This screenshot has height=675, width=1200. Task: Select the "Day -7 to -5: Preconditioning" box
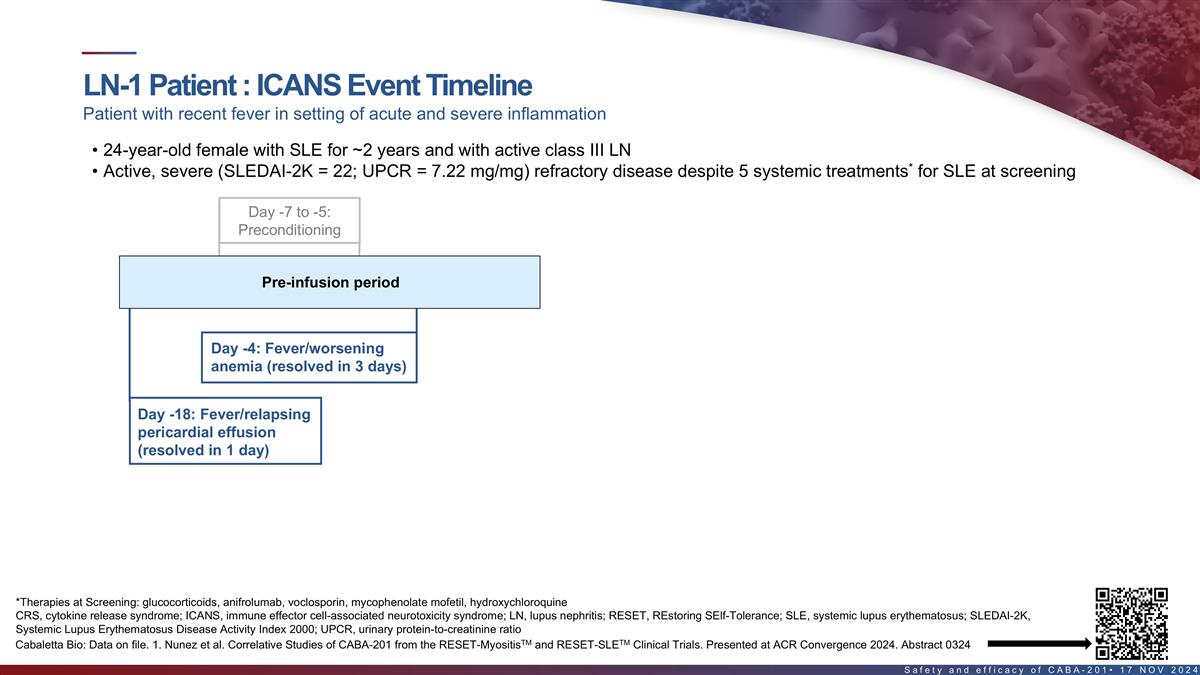[289, 221]
